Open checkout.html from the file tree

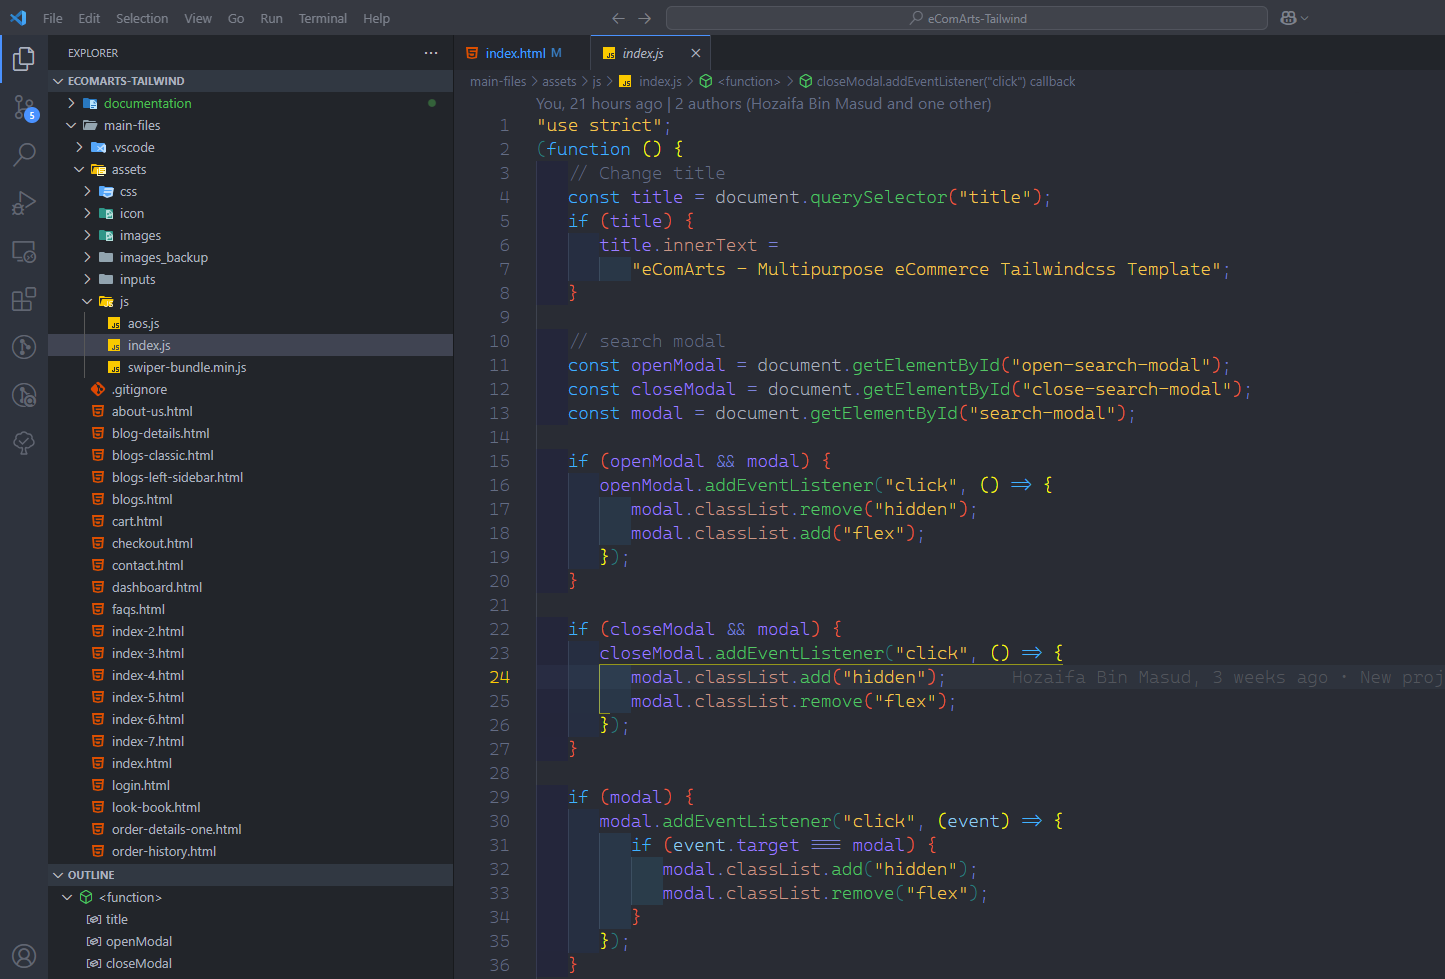point(152,543)
